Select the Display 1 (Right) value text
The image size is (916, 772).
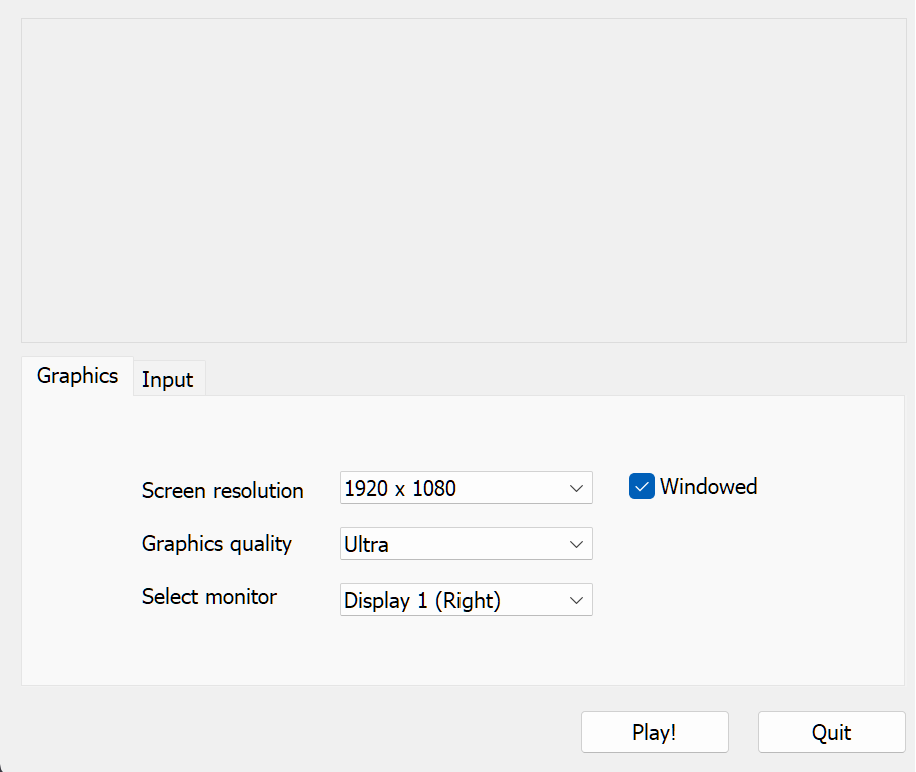click(422, 600)
